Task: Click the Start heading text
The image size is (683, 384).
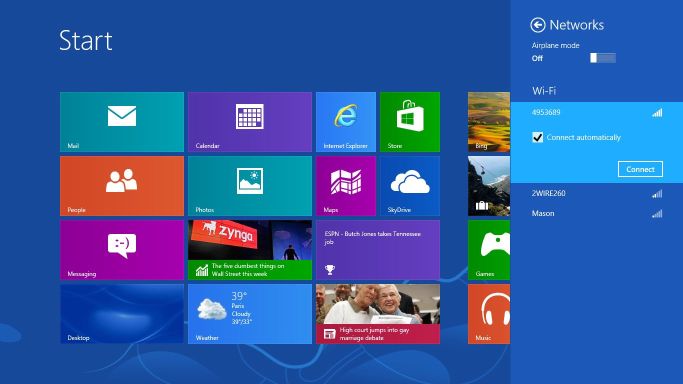Action: (86, 41)
